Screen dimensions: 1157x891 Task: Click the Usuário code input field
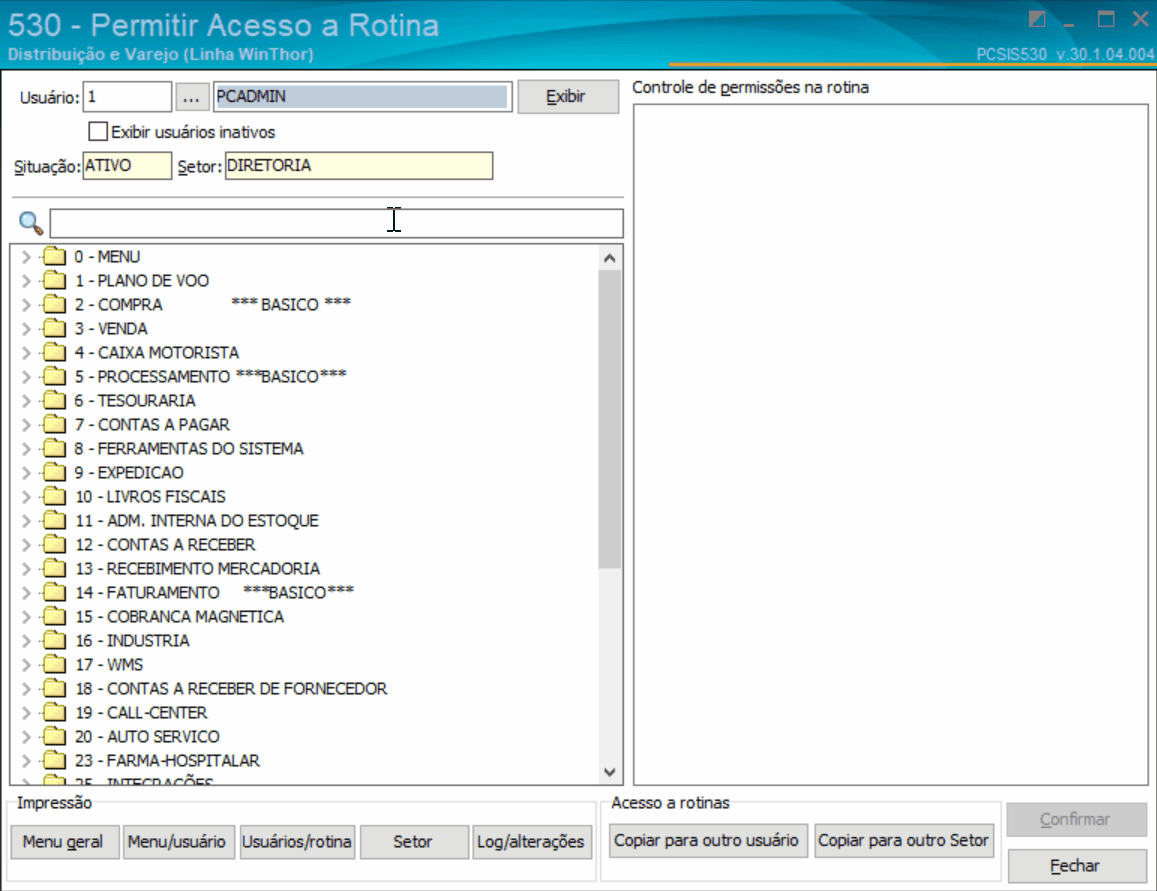pyautogui.click(x=128, y=97)
